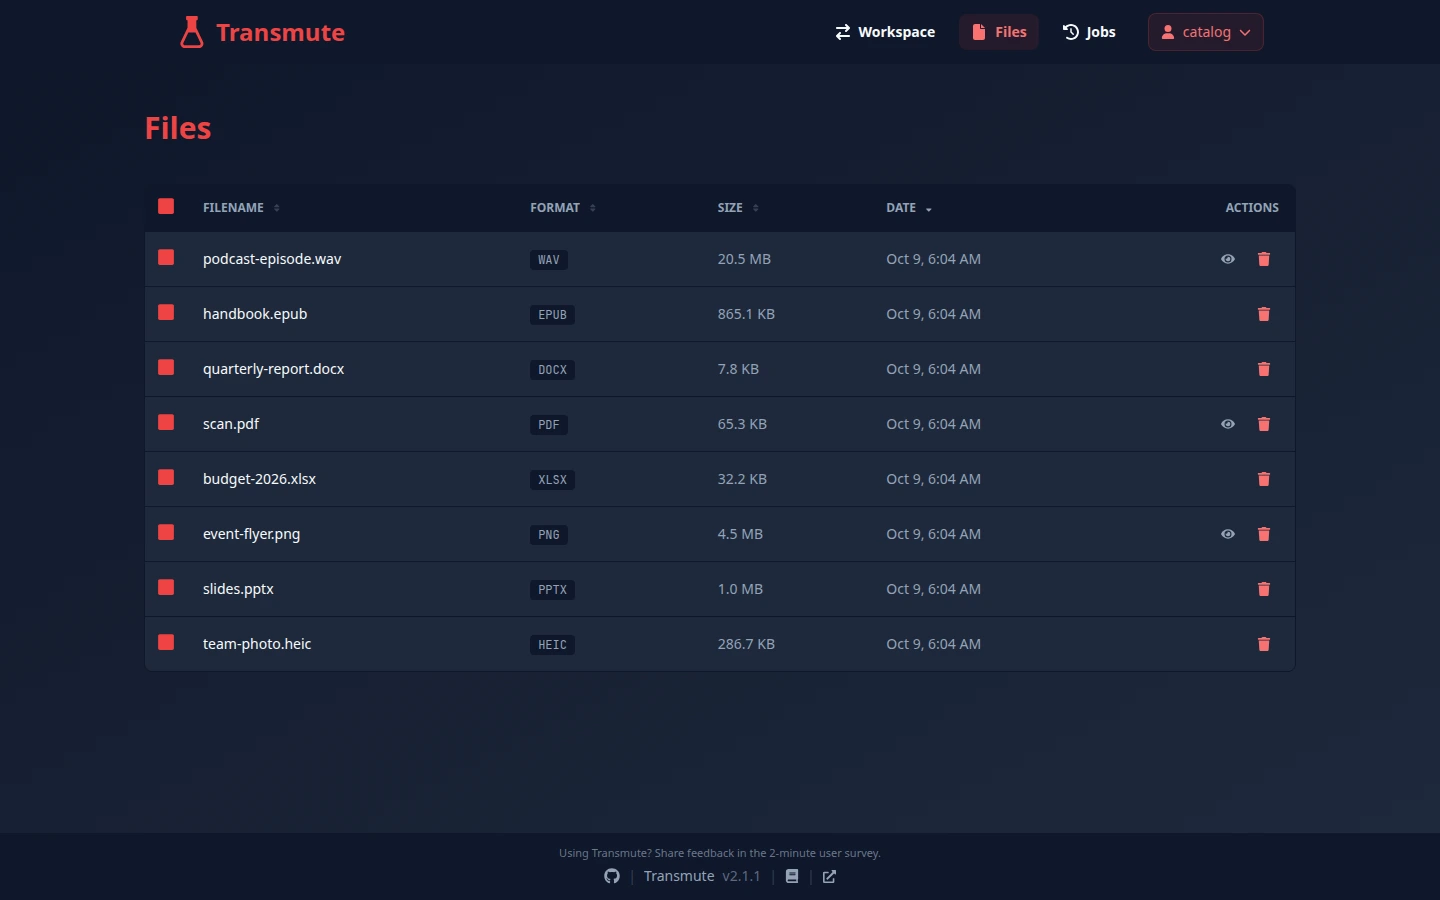Click the Transmute brand name link
The height and width of the screenshot is (900, 1440).
click(x=281, y=33)
